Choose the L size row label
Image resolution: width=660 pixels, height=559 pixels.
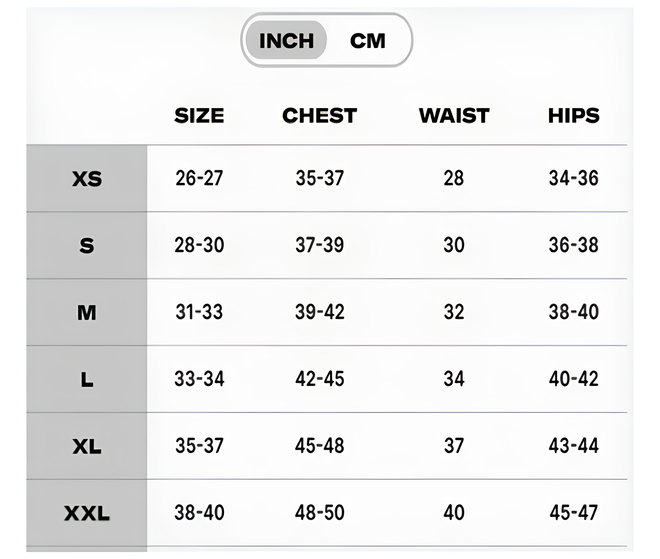87,379
